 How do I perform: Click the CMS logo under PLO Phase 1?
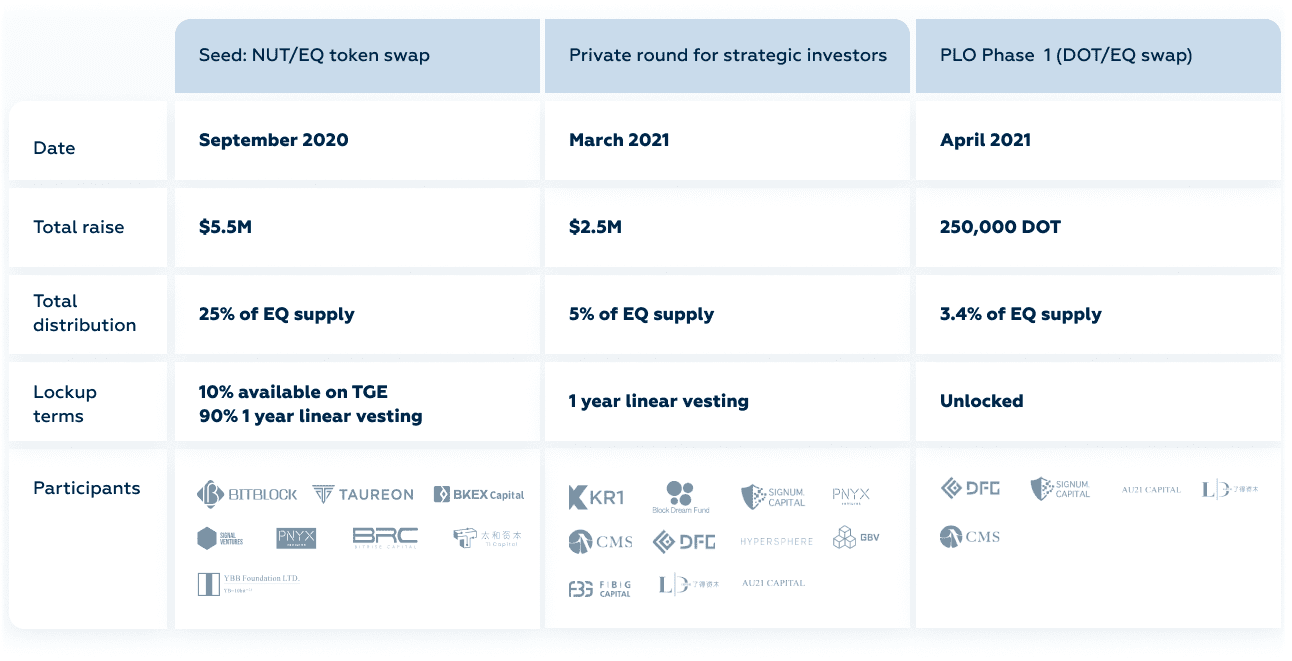970,537
